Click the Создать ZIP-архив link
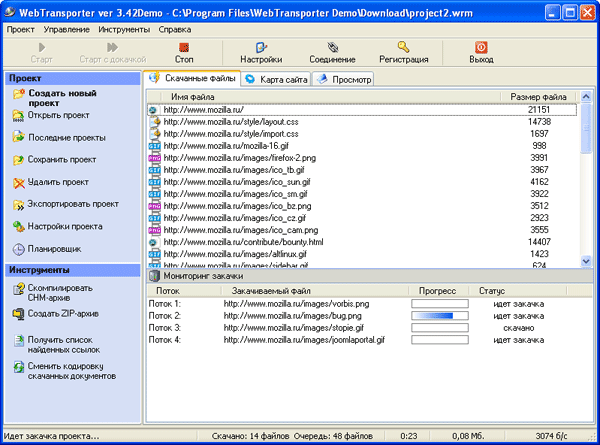Image resolution: width=600 pixels, height=445 pixels. [x=63, y=313]
